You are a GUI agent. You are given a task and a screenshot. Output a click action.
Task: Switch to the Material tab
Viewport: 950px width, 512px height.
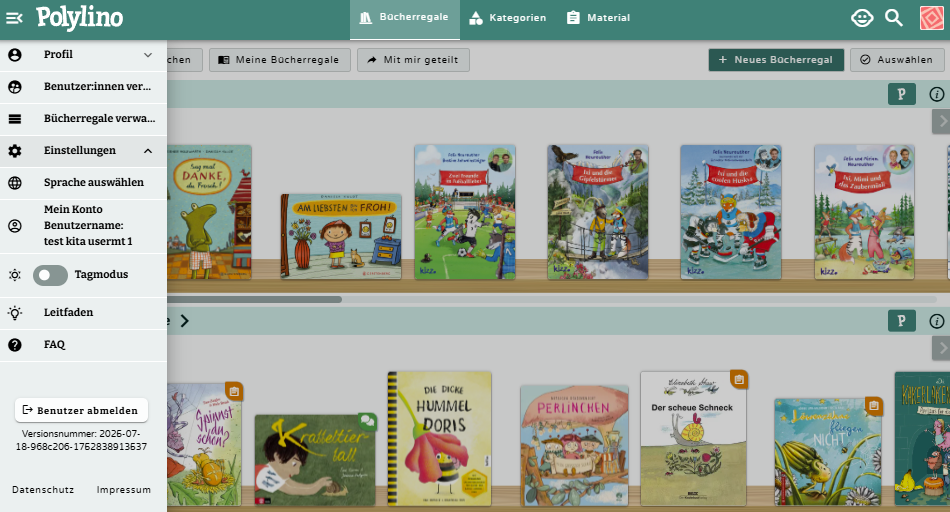pos(599,19)
